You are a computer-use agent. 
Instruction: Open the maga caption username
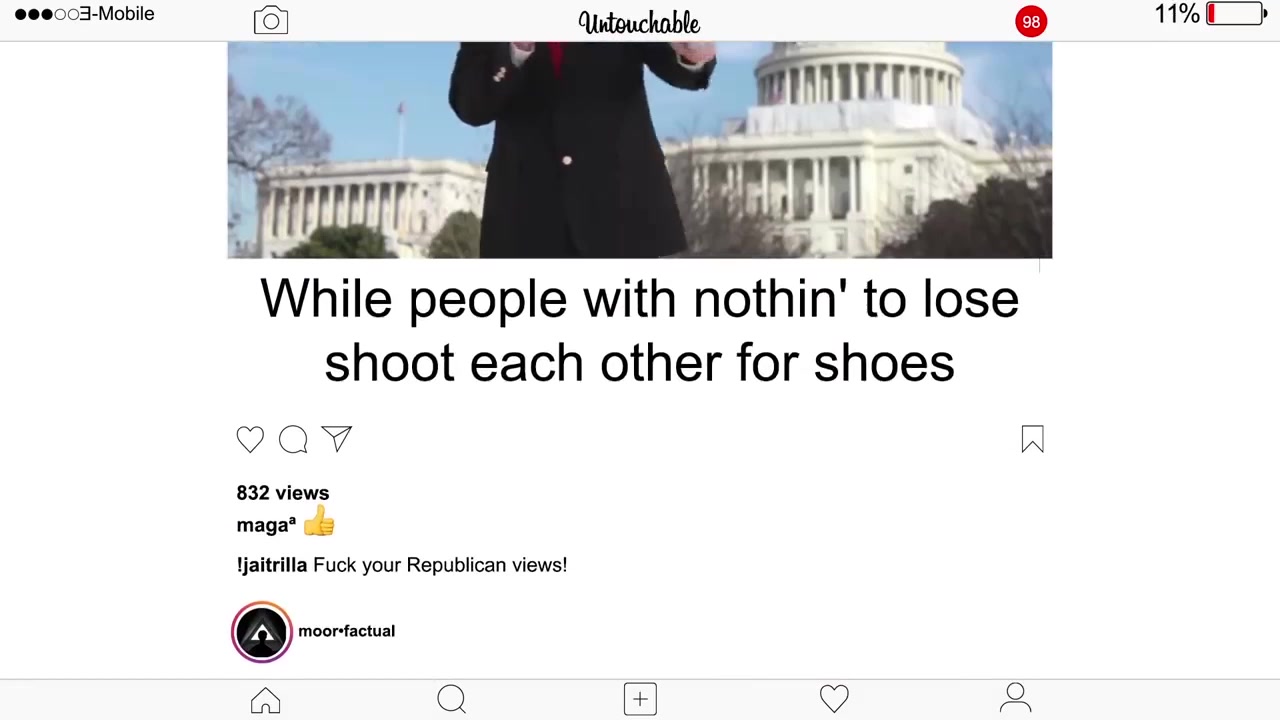(266, 525)
